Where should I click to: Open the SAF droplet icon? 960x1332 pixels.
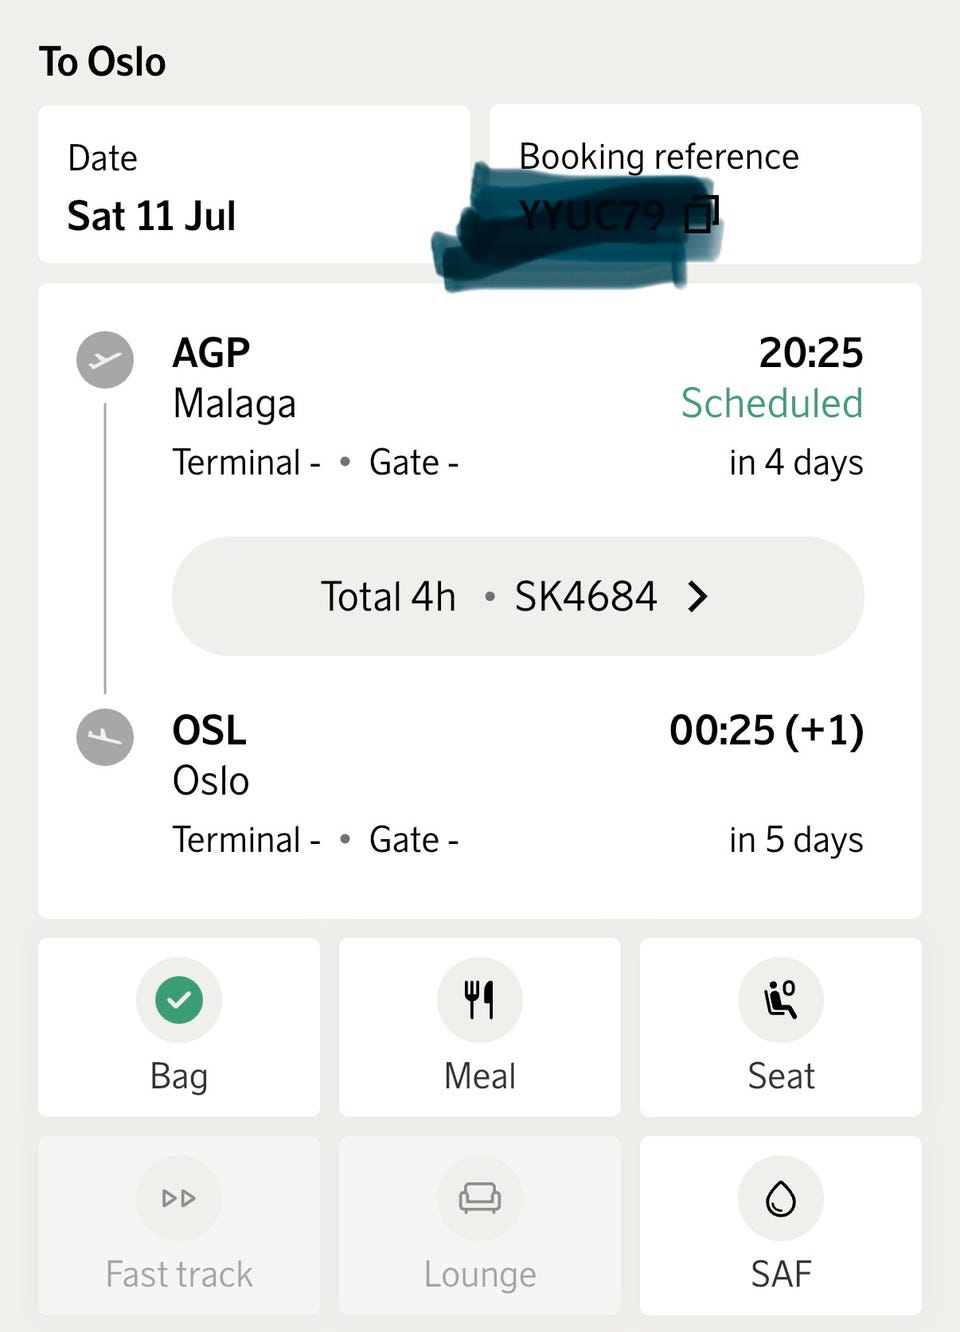click(780, 1198)
